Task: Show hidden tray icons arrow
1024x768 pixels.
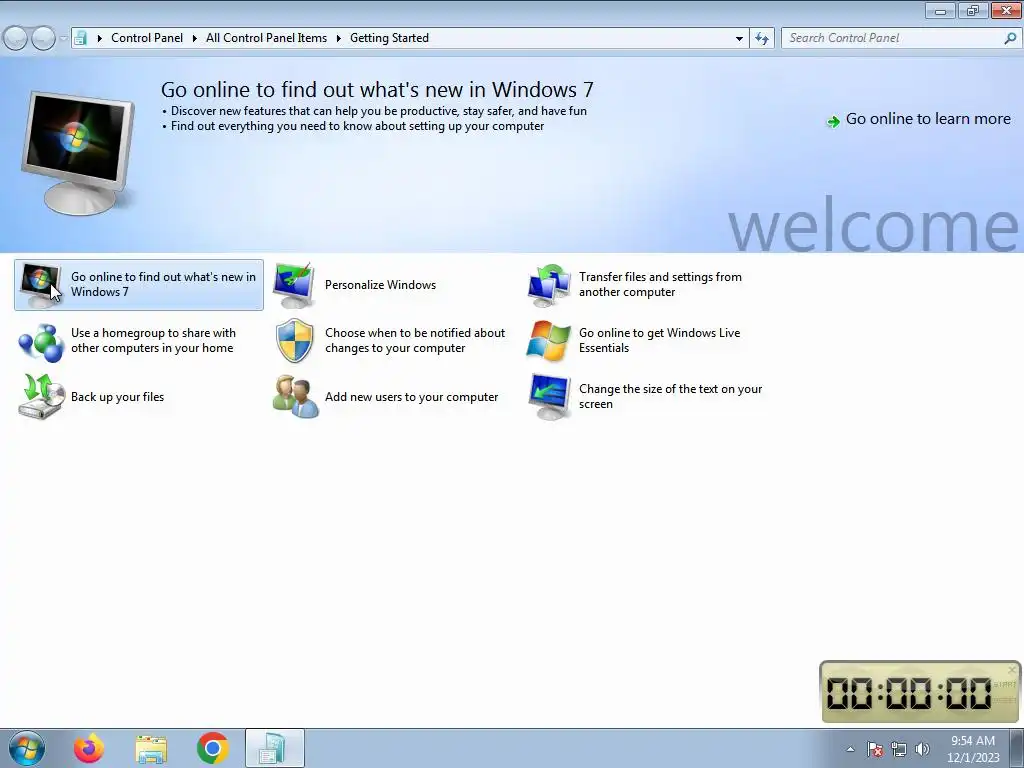Action: pyautogui.click(x=850, y=749)
